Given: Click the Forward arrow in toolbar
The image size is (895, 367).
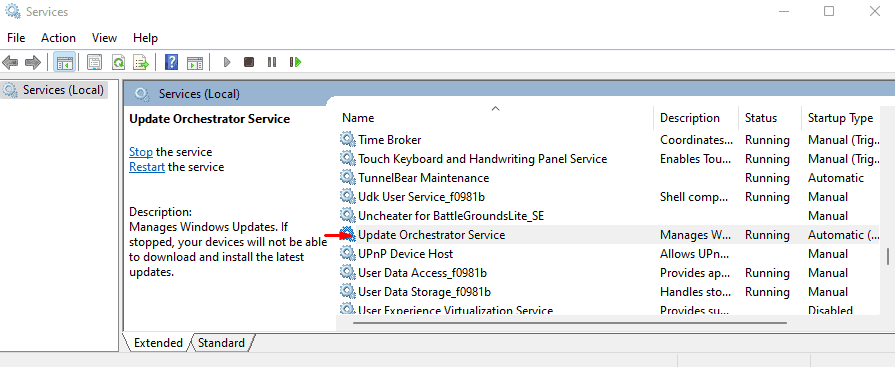Looking at the screenshot, I should (x=33, y=62).
